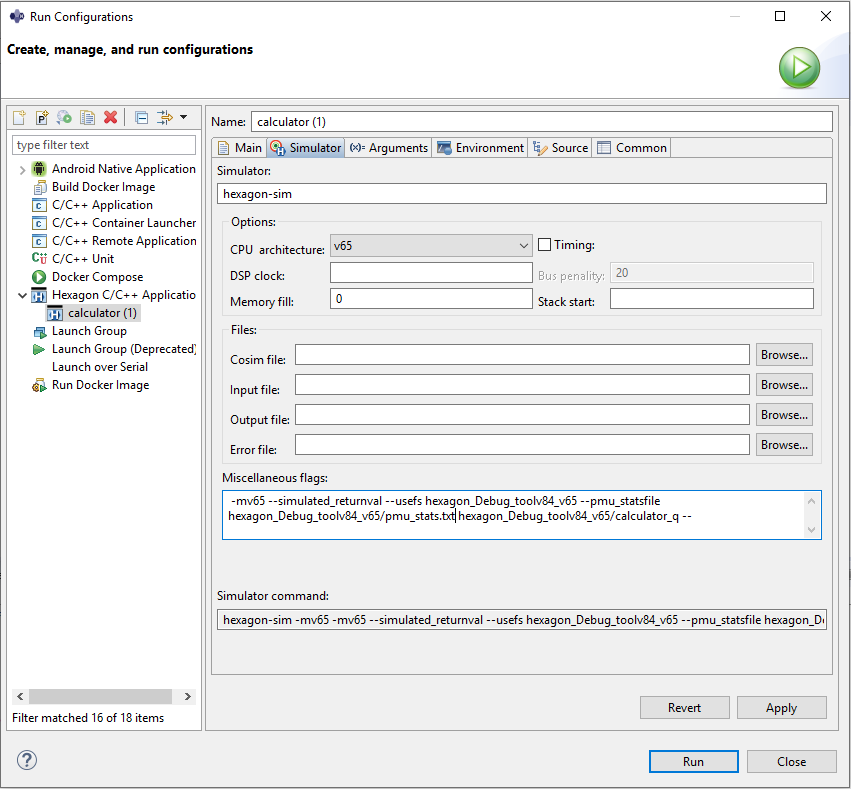Enable the Timing checkbox
This screenshot has height=789, width=851.
[x=544, y=245]
